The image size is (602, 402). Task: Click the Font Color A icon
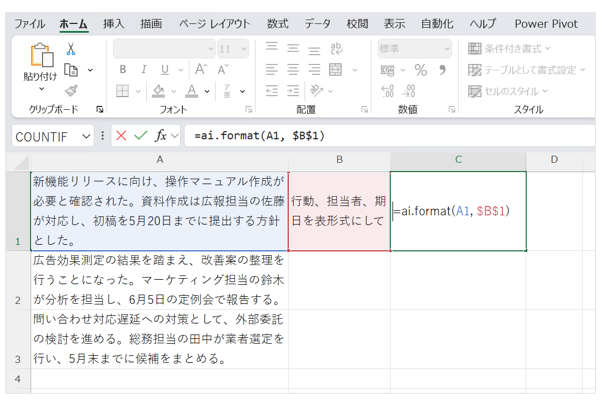pos(192,91)
